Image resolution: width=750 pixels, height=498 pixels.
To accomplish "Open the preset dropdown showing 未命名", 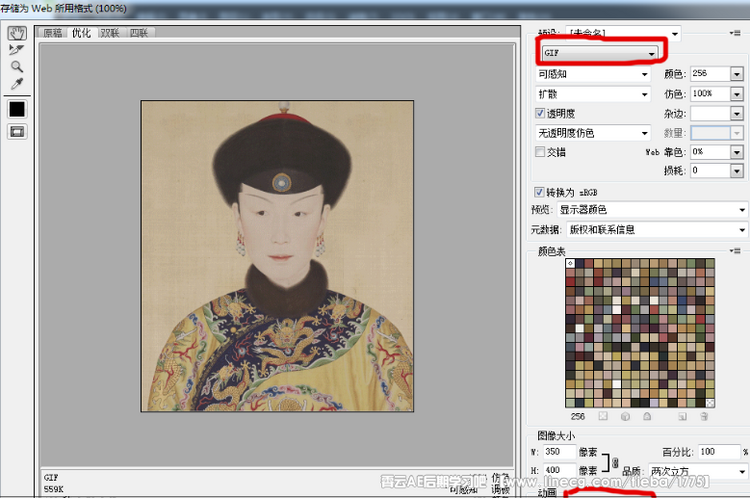I will pyautogui.click(x=623, y=33).
